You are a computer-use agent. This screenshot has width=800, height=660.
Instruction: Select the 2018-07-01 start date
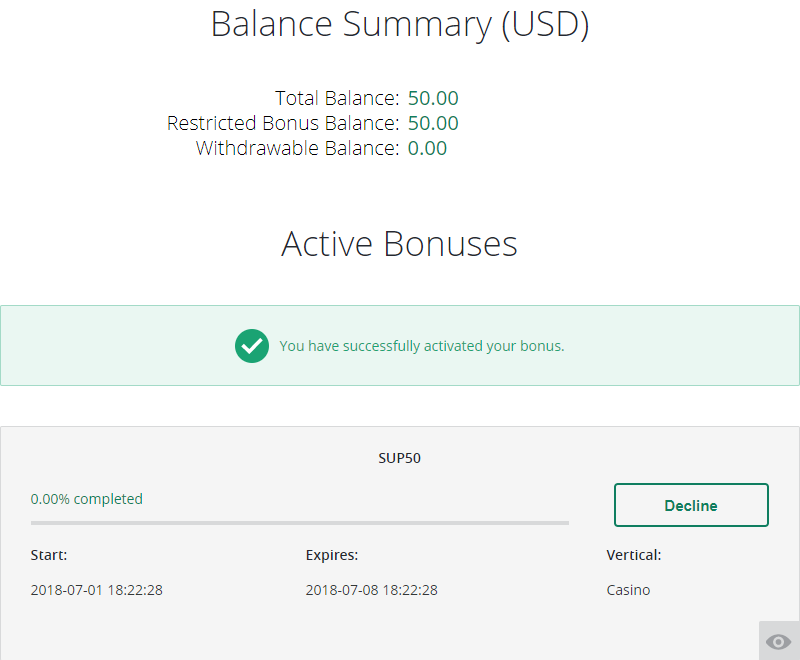(96, 590)
